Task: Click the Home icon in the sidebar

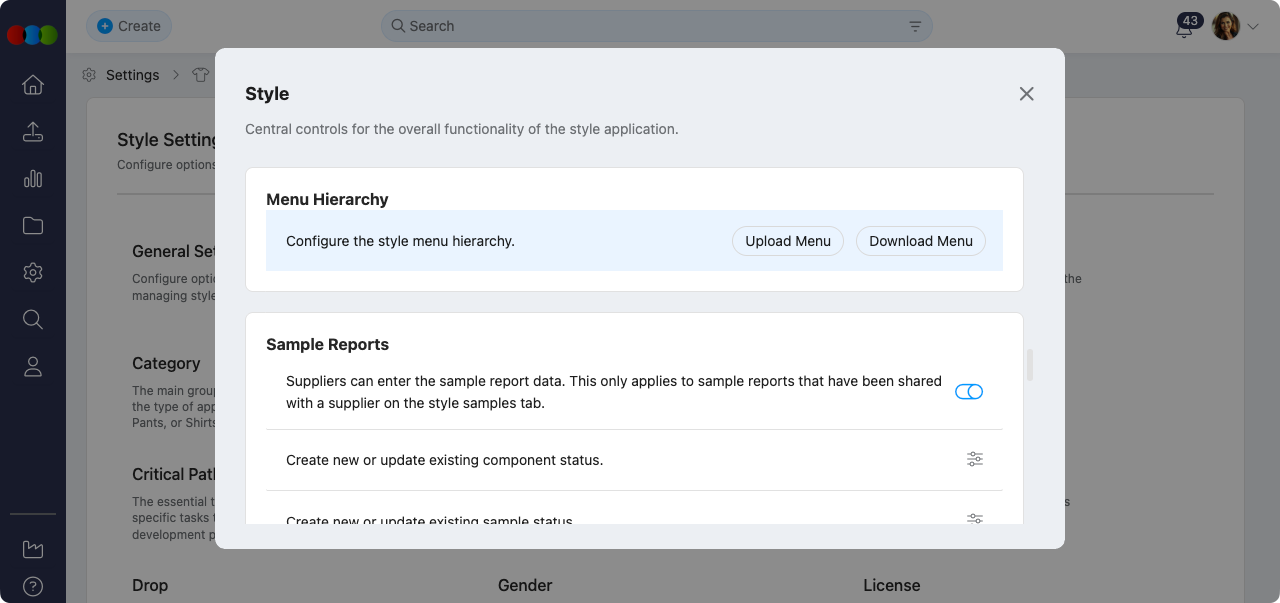Action: 33,85
